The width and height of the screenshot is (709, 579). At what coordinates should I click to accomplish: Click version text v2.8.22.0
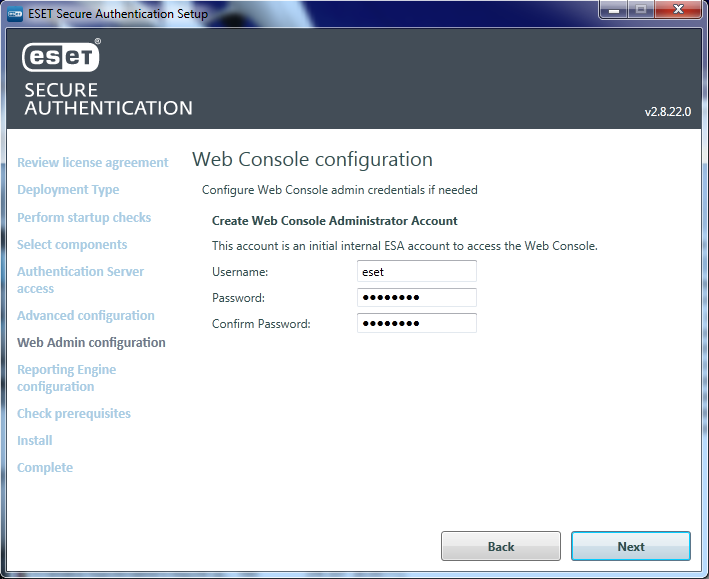[x=667, y=112]
